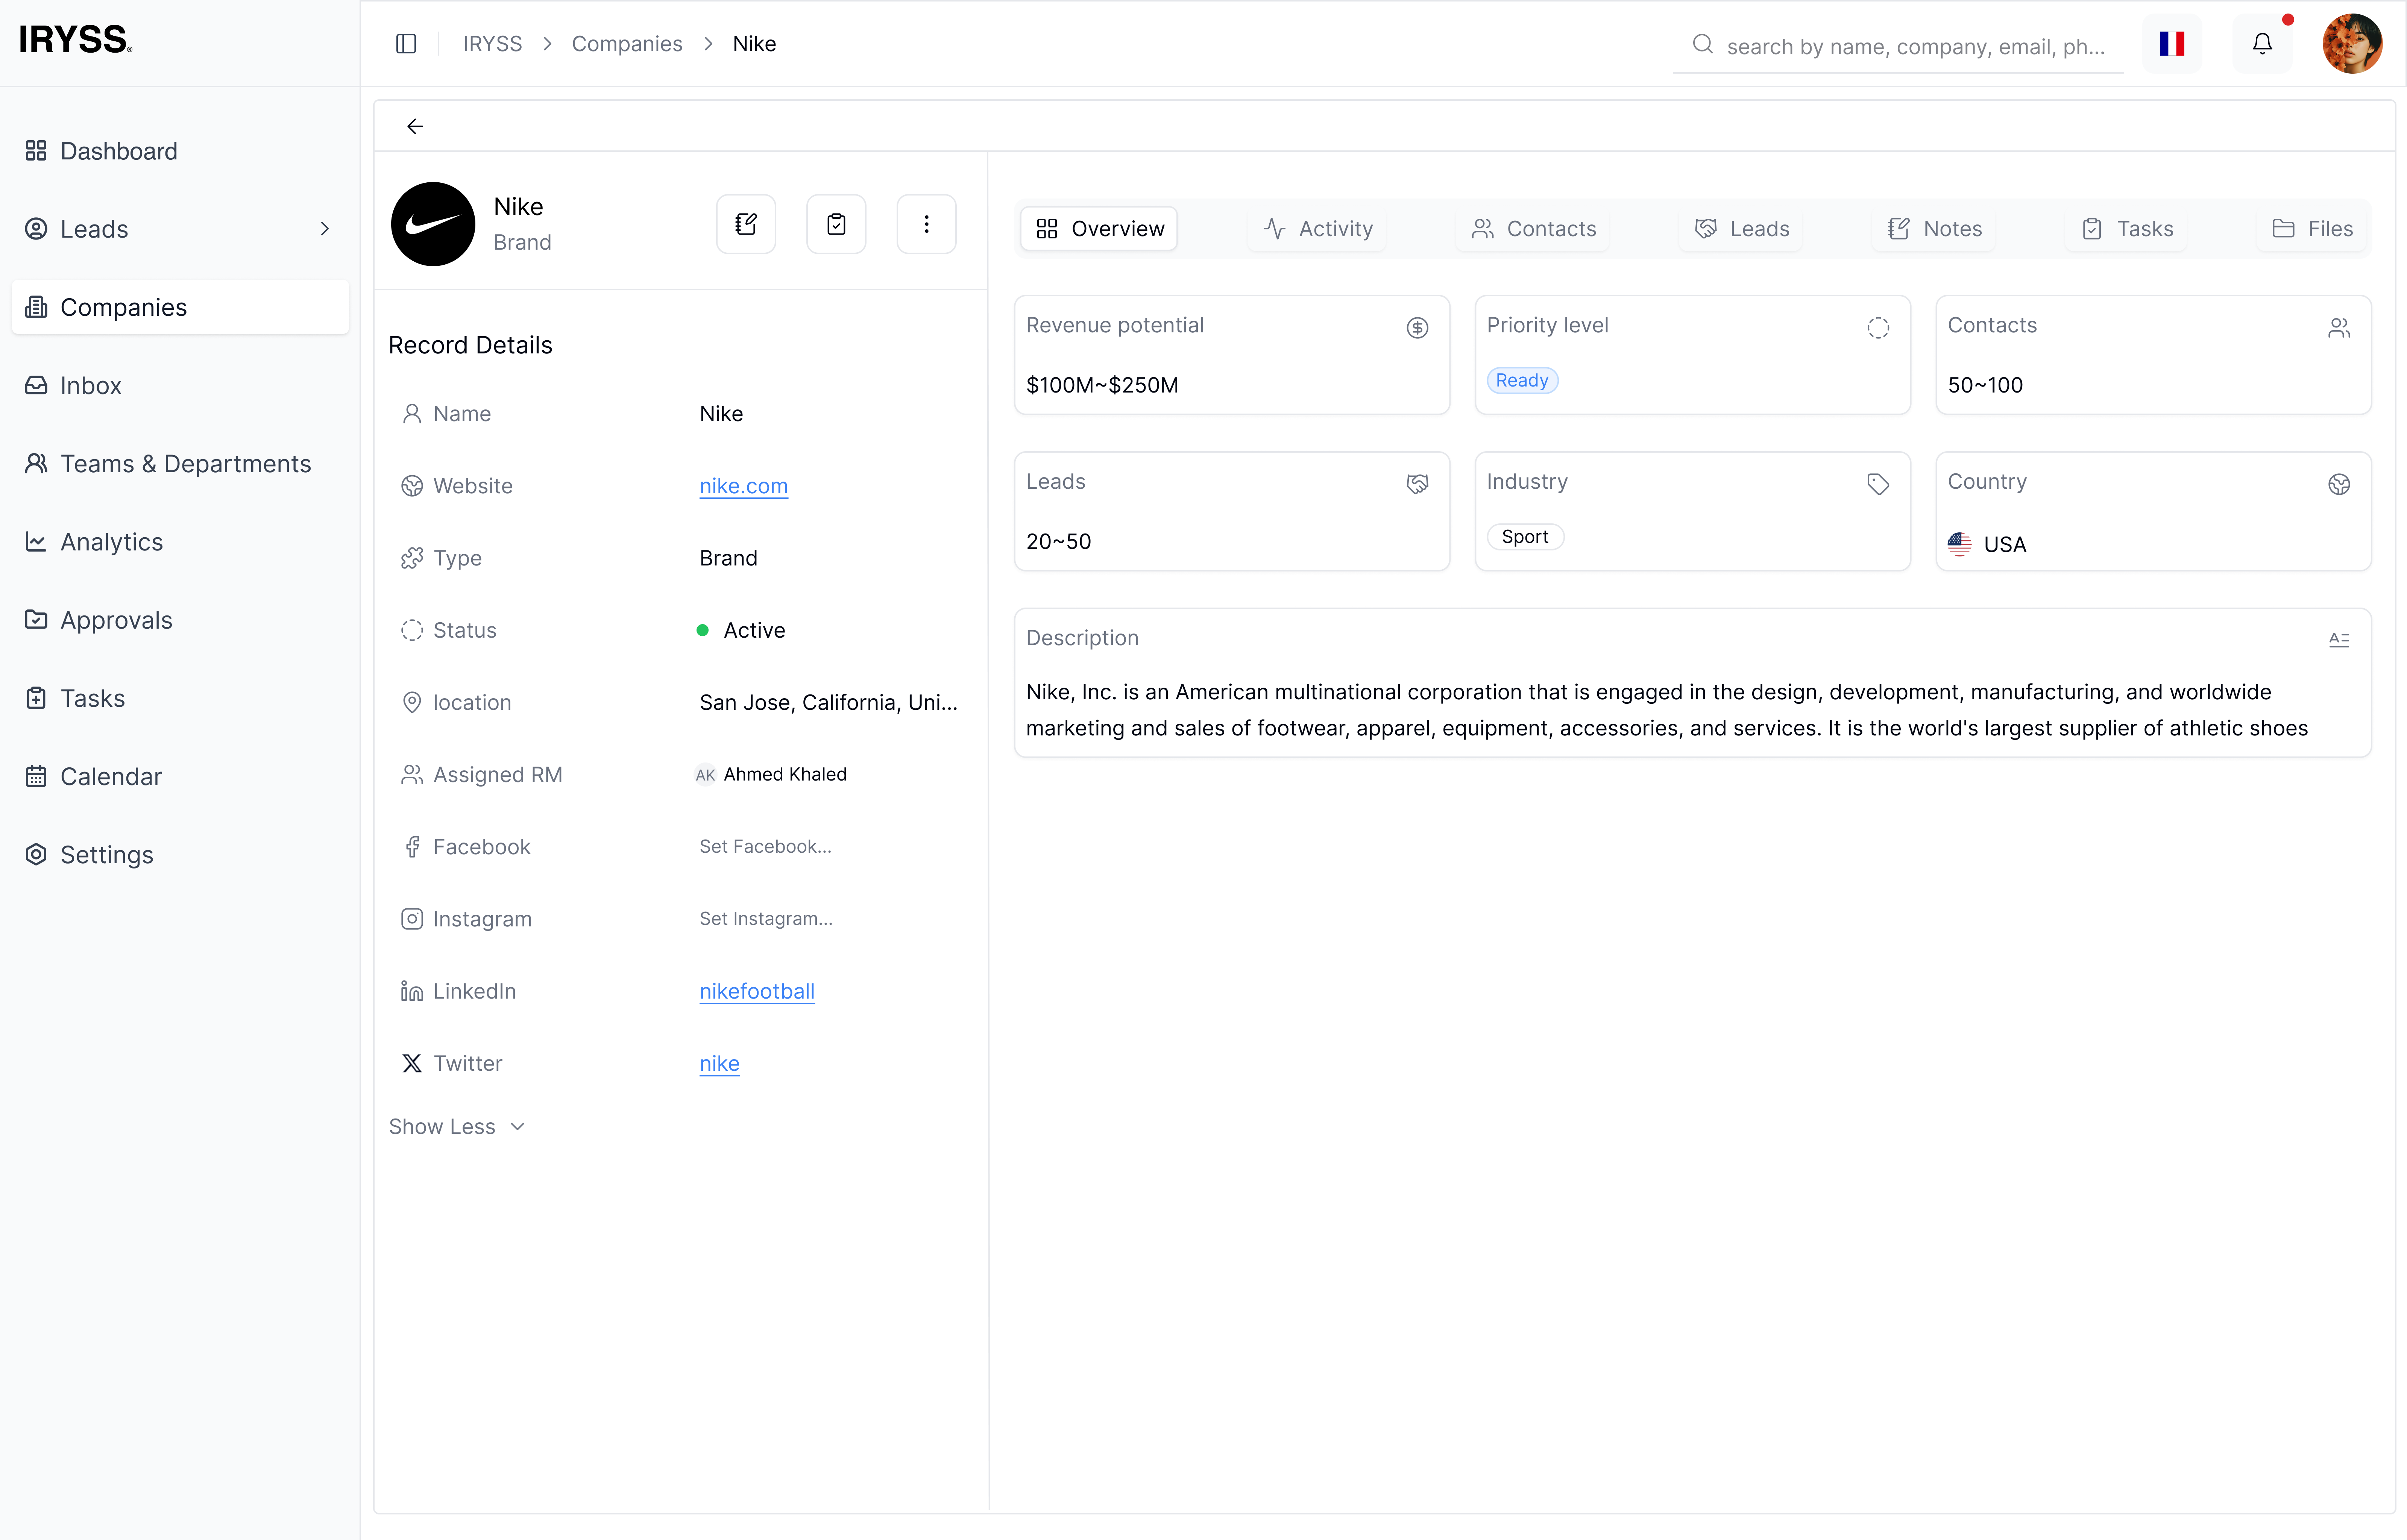Click the Ahmed Khaled assigned RM
This screenshot has height=1540, width=2407.
click(771, 775)
